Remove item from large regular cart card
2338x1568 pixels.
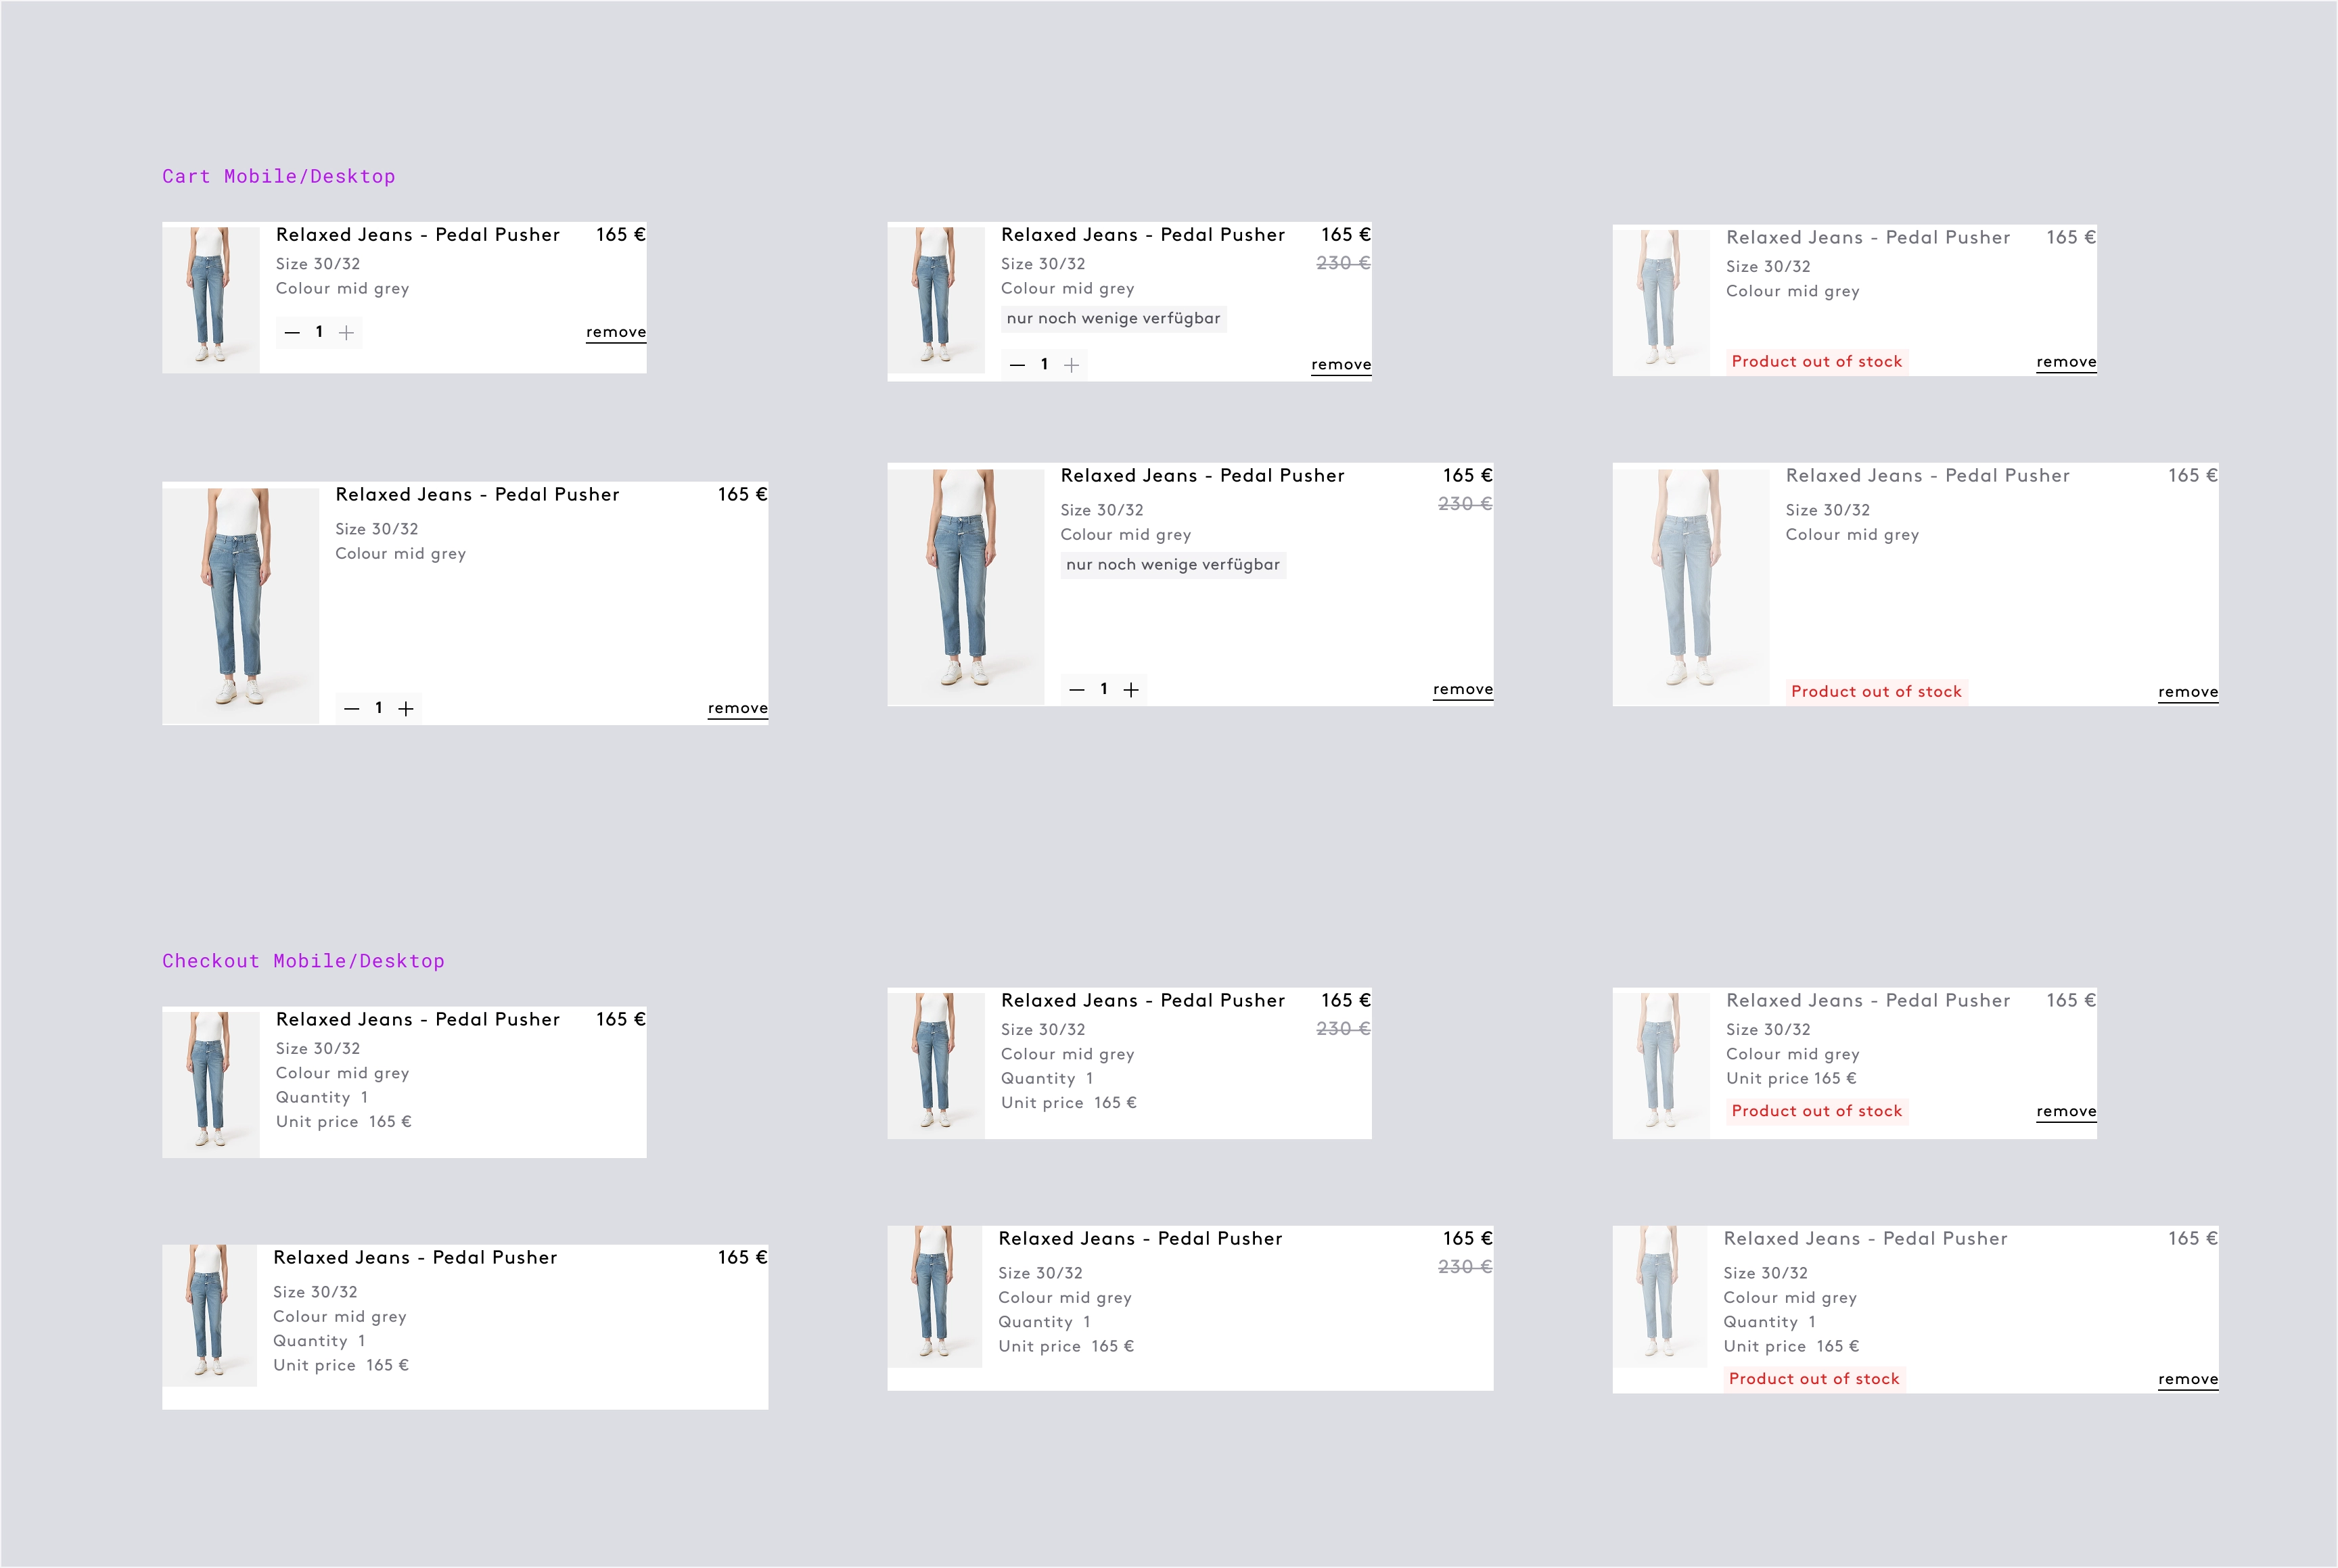click(x=737, y=708)
